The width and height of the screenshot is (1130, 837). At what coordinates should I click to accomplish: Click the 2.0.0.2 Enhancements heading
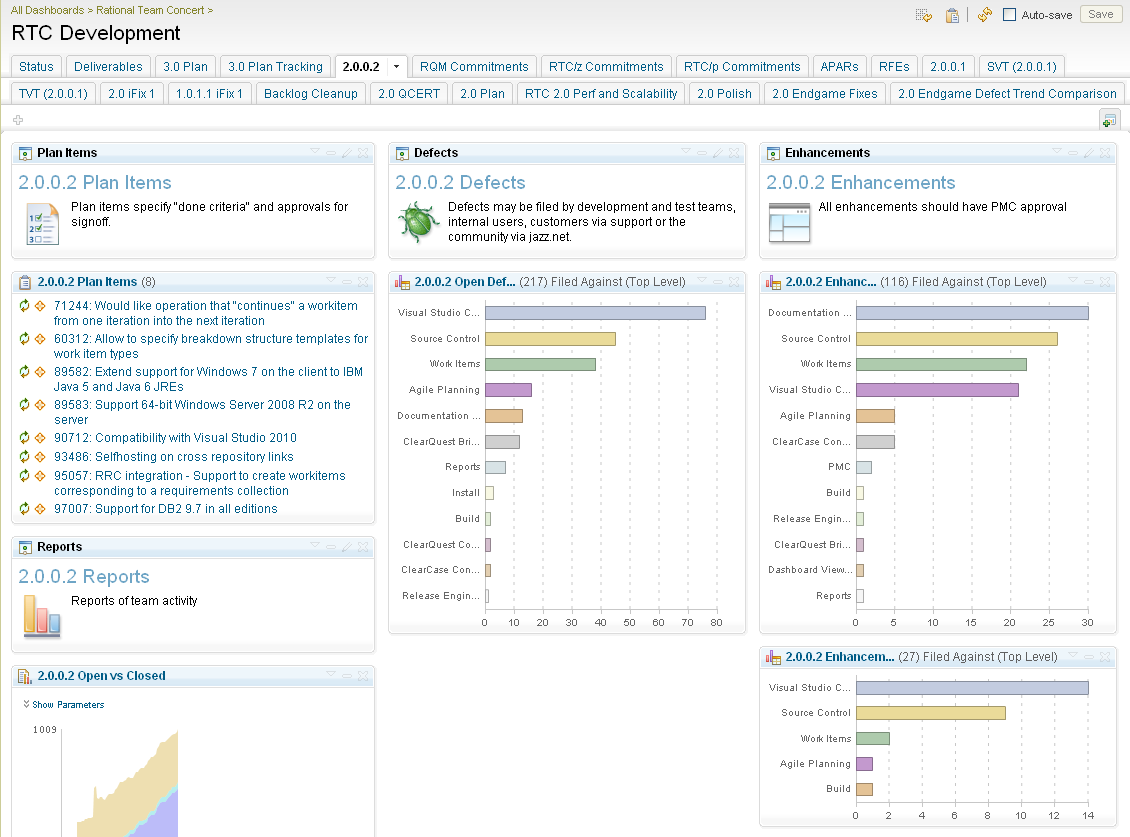click(x=860, y=182)
